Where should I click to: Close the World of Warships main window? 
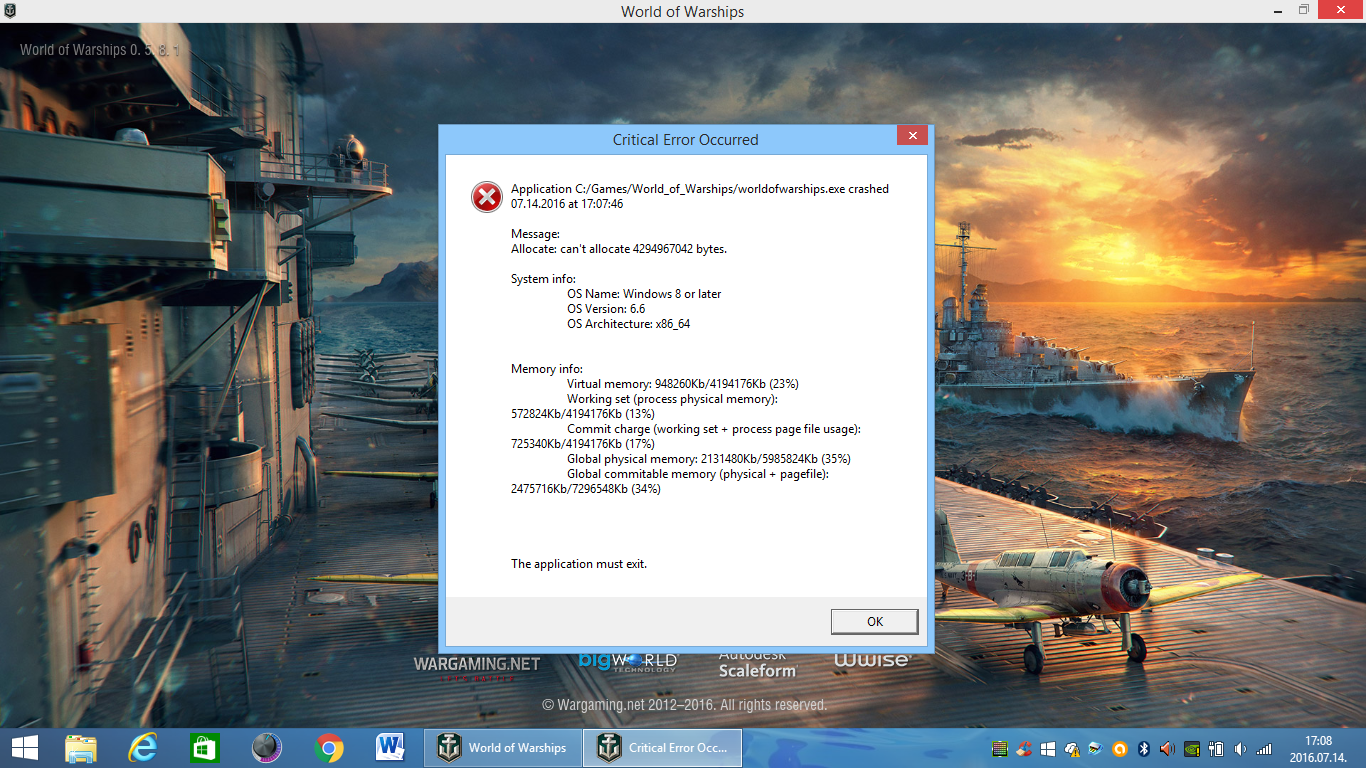coord(1341,10)
